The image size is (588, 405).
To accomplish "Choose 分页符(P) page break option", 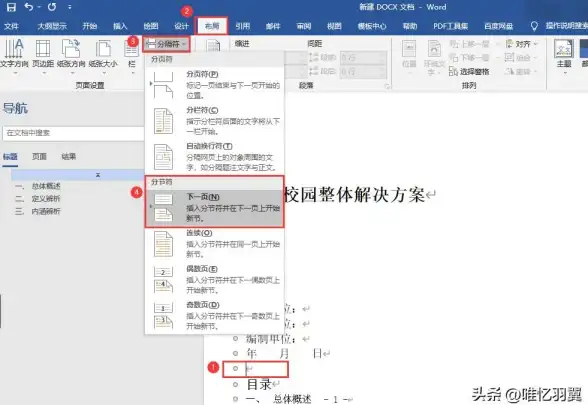I will coord(214,85).
